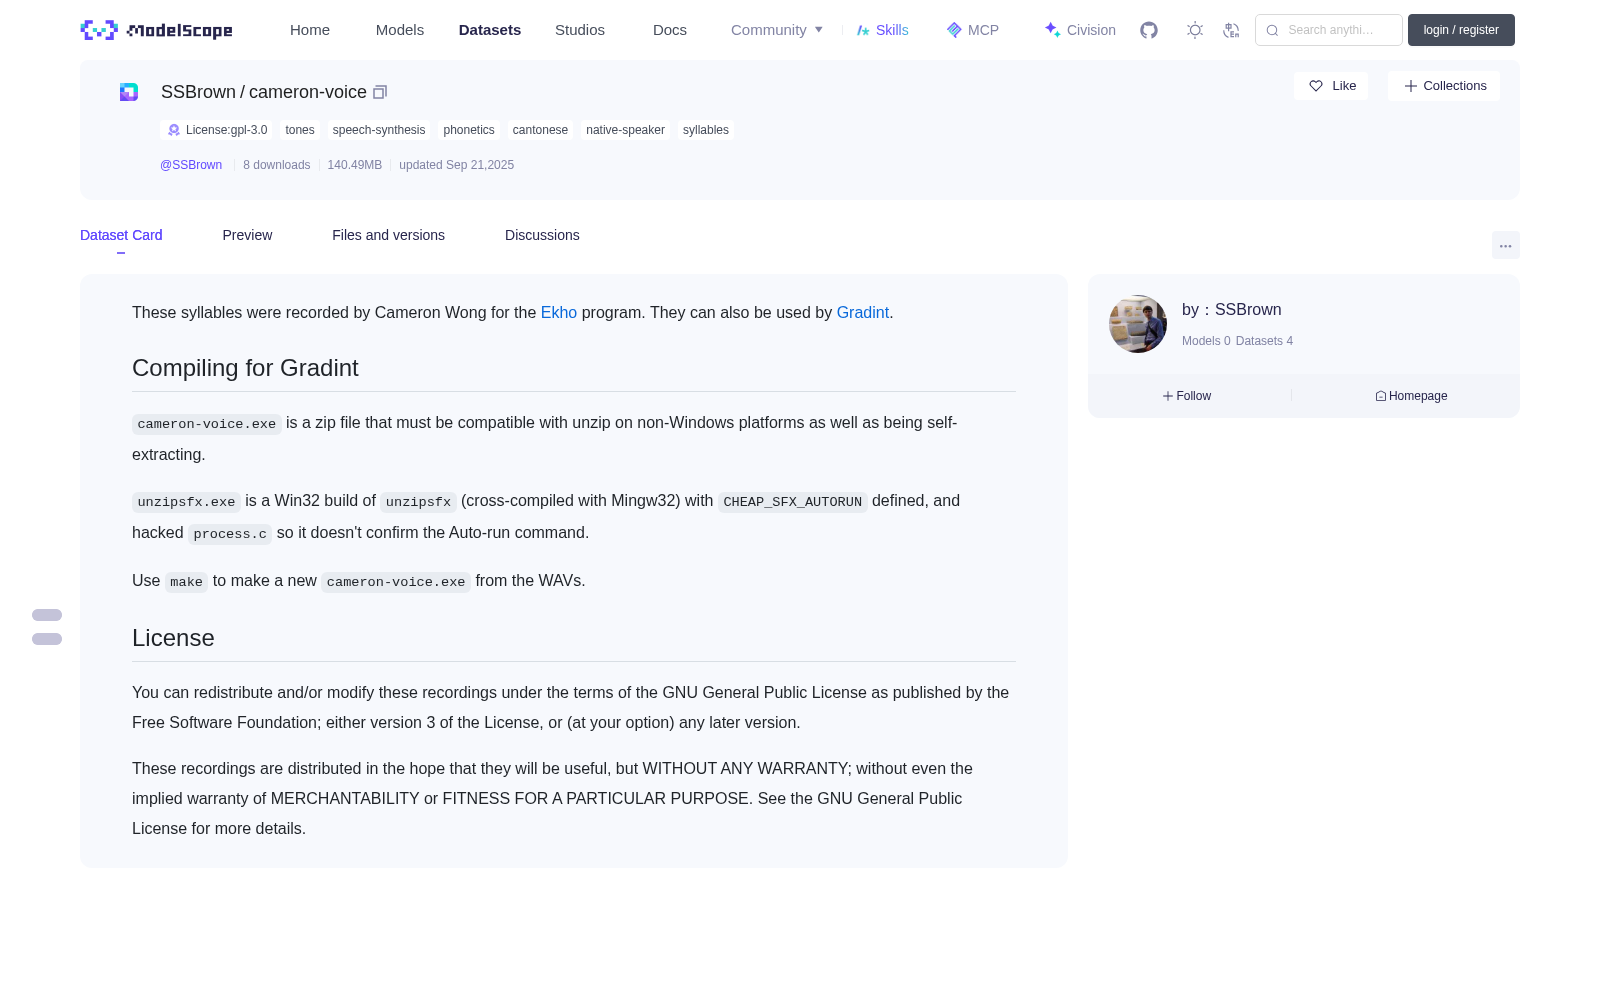
Task: Click the Compiling for Gradint heading
Action: tap(245, 368)
